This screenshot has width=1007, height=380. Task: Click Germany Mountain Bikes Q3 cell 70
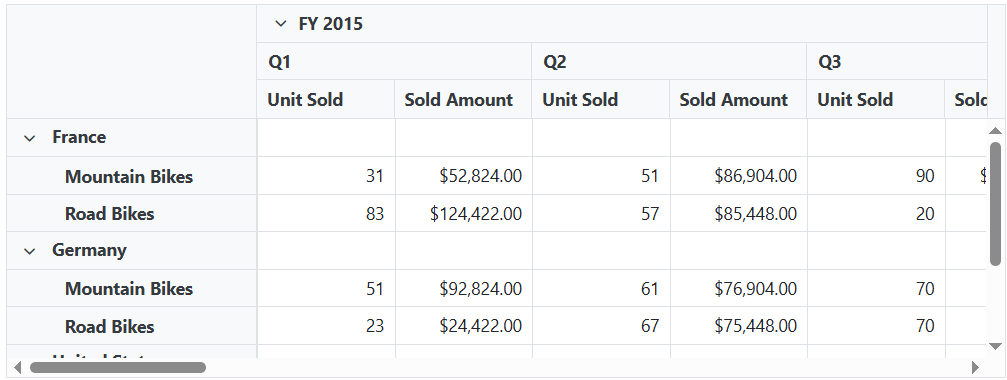[x=876, y=289]
